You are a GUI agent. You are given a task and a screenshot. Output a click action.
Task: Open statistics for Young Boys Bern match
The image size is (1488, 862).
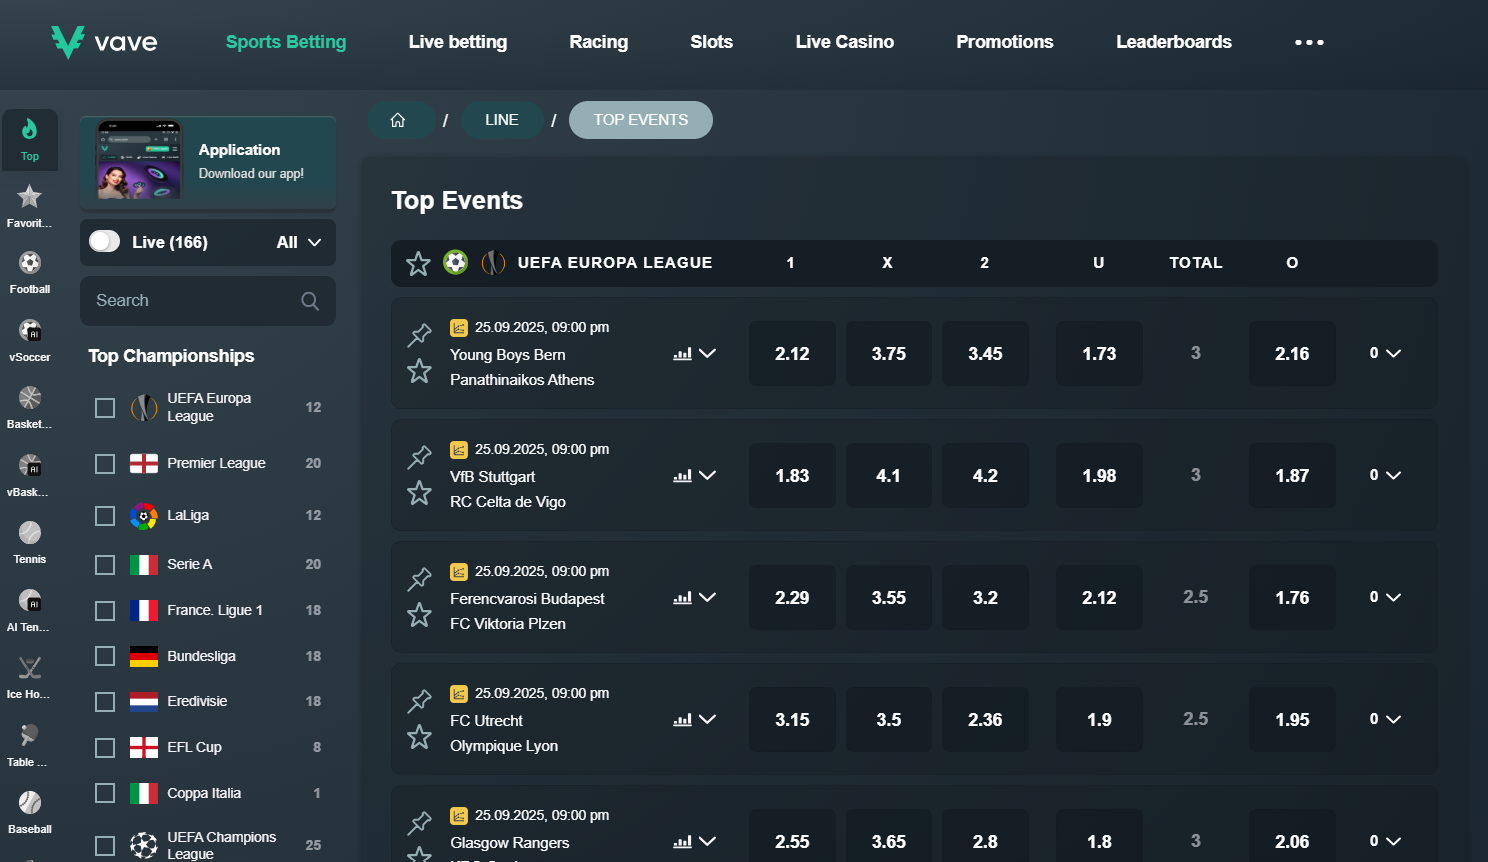(x=682, y=354)
